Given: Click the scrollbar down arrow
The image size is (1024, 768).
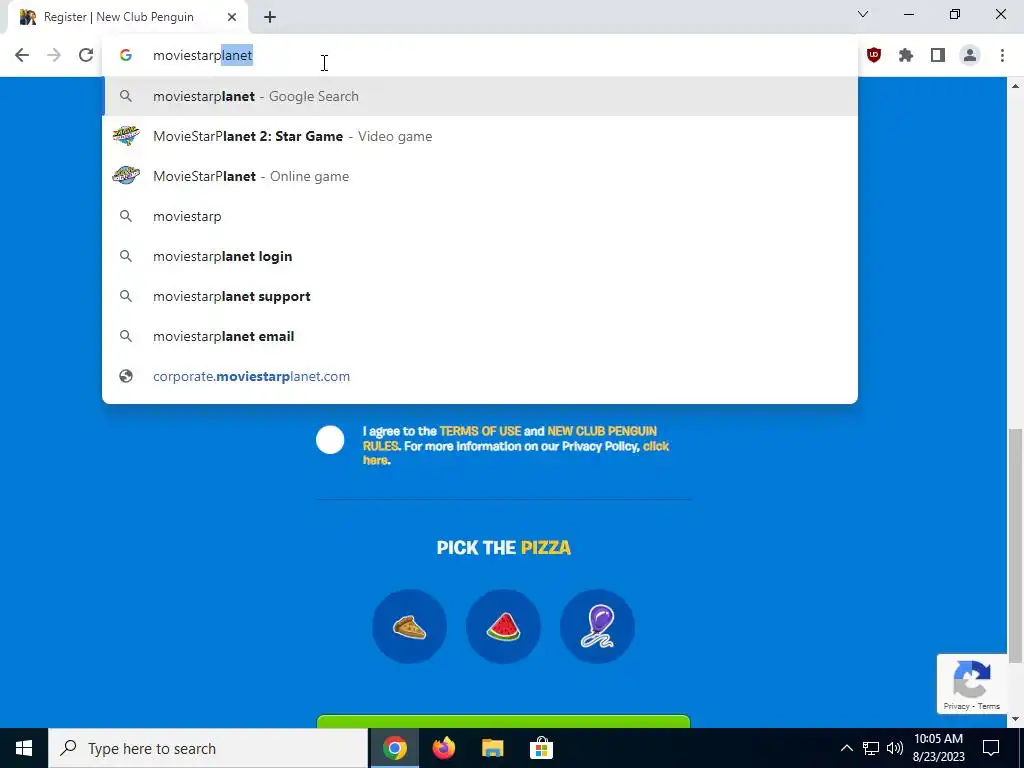Looking at the screenshot, I should pos(1015,719).
